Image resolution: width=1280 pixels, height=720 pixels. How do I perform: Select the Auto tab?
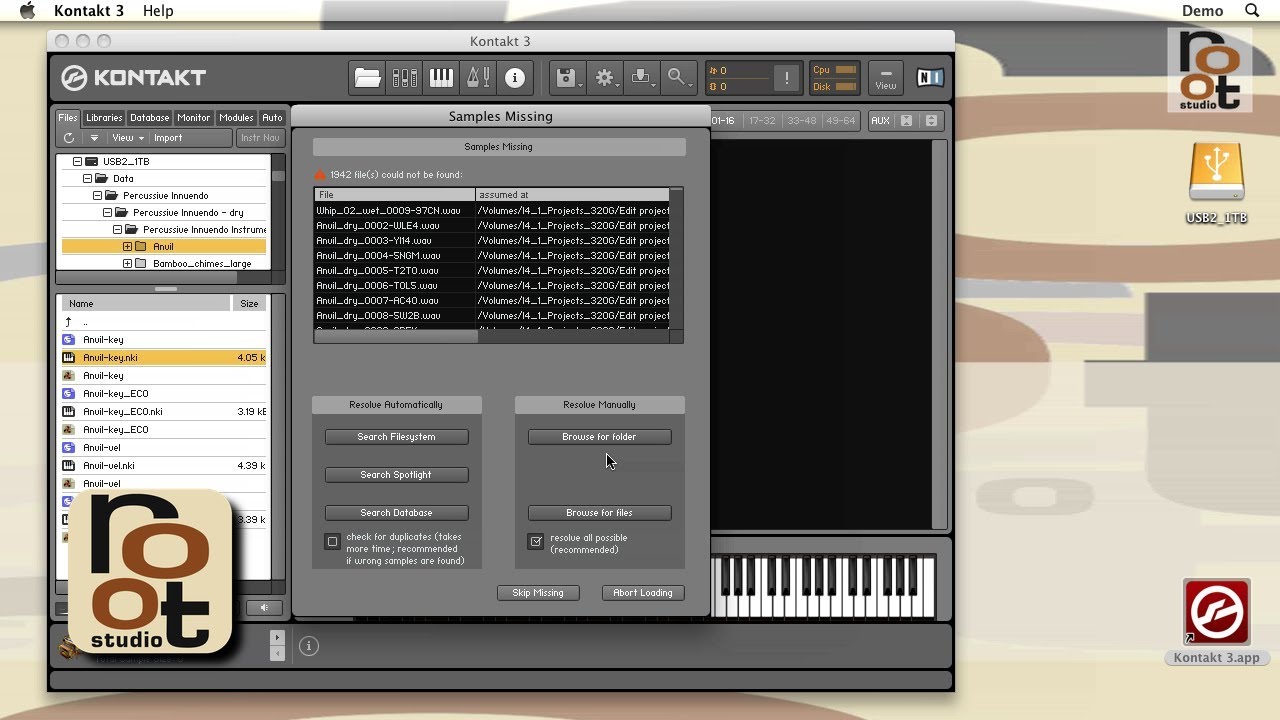(272, 117)
